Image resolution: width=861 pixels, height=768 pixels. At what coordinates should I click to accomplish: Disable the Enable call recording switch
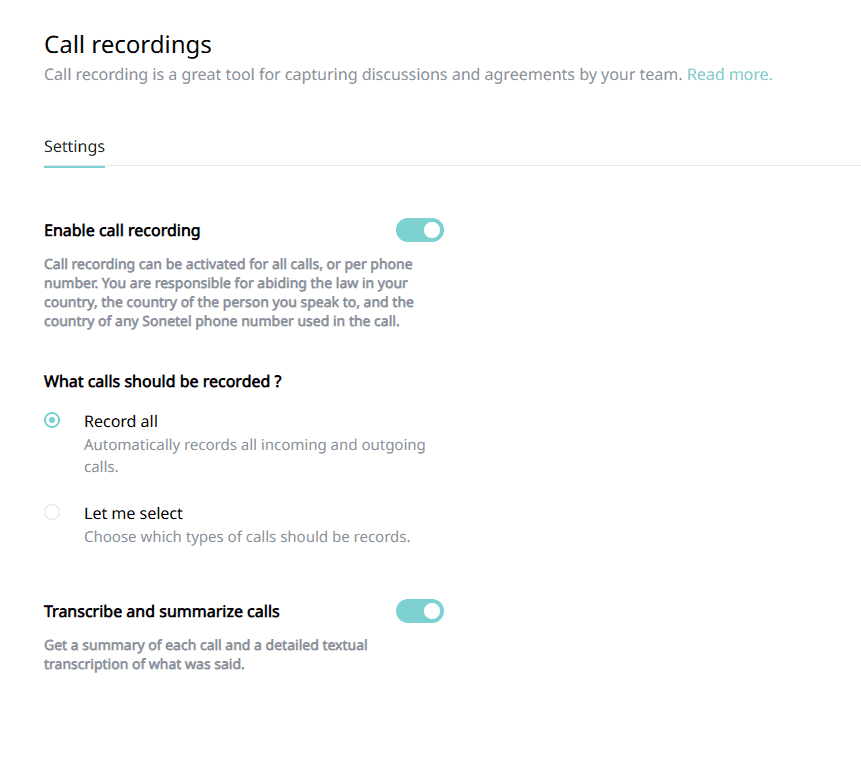coord(419,231)
